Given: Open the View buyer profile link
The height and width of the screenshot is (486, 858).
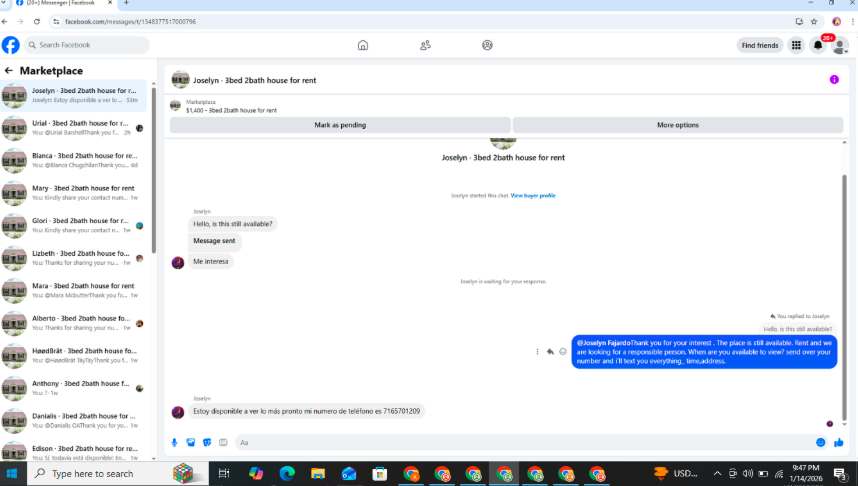Looking at the screenshot, I should [x=533, y=195].
